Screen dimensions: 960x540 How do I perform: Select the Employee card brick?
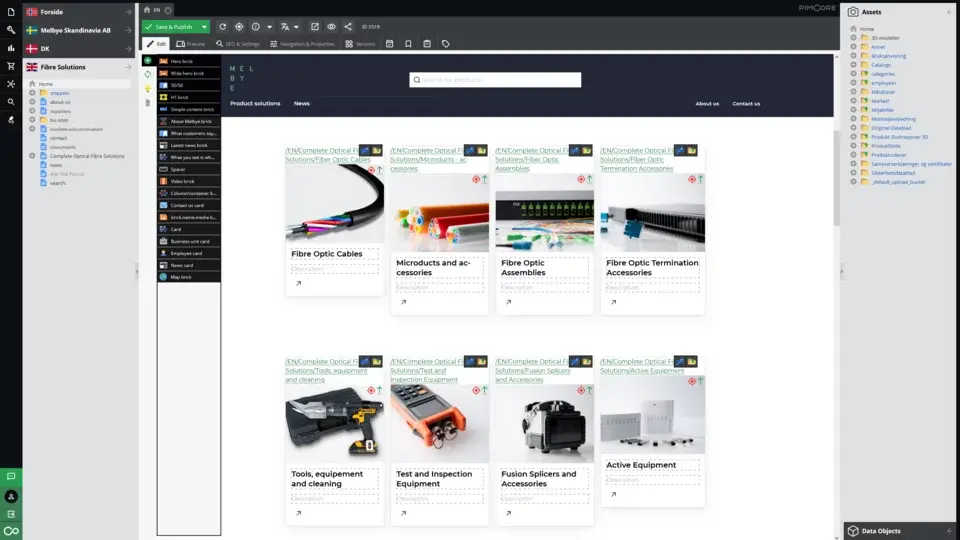pyautogui.click(x=189, y=253)
